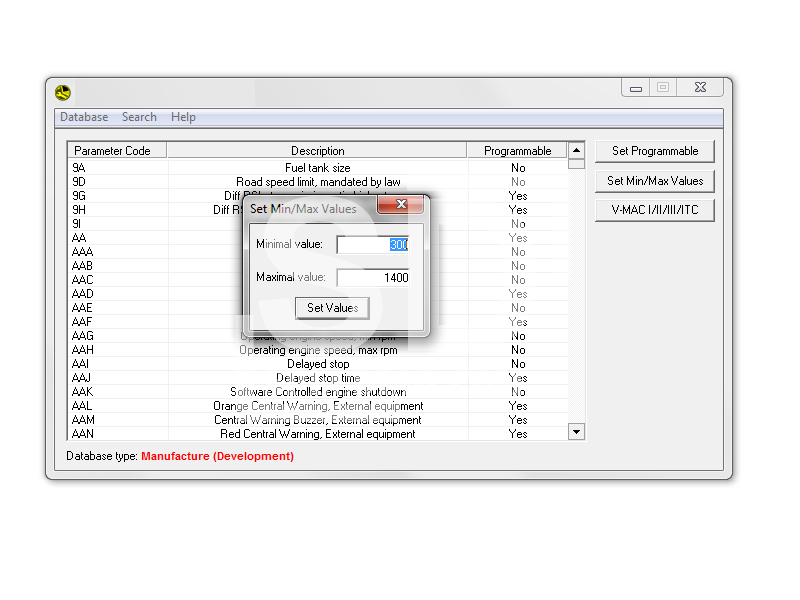Minimize the main application window
Viewport: 800px width, 600px height.
[x=635, y=88]
